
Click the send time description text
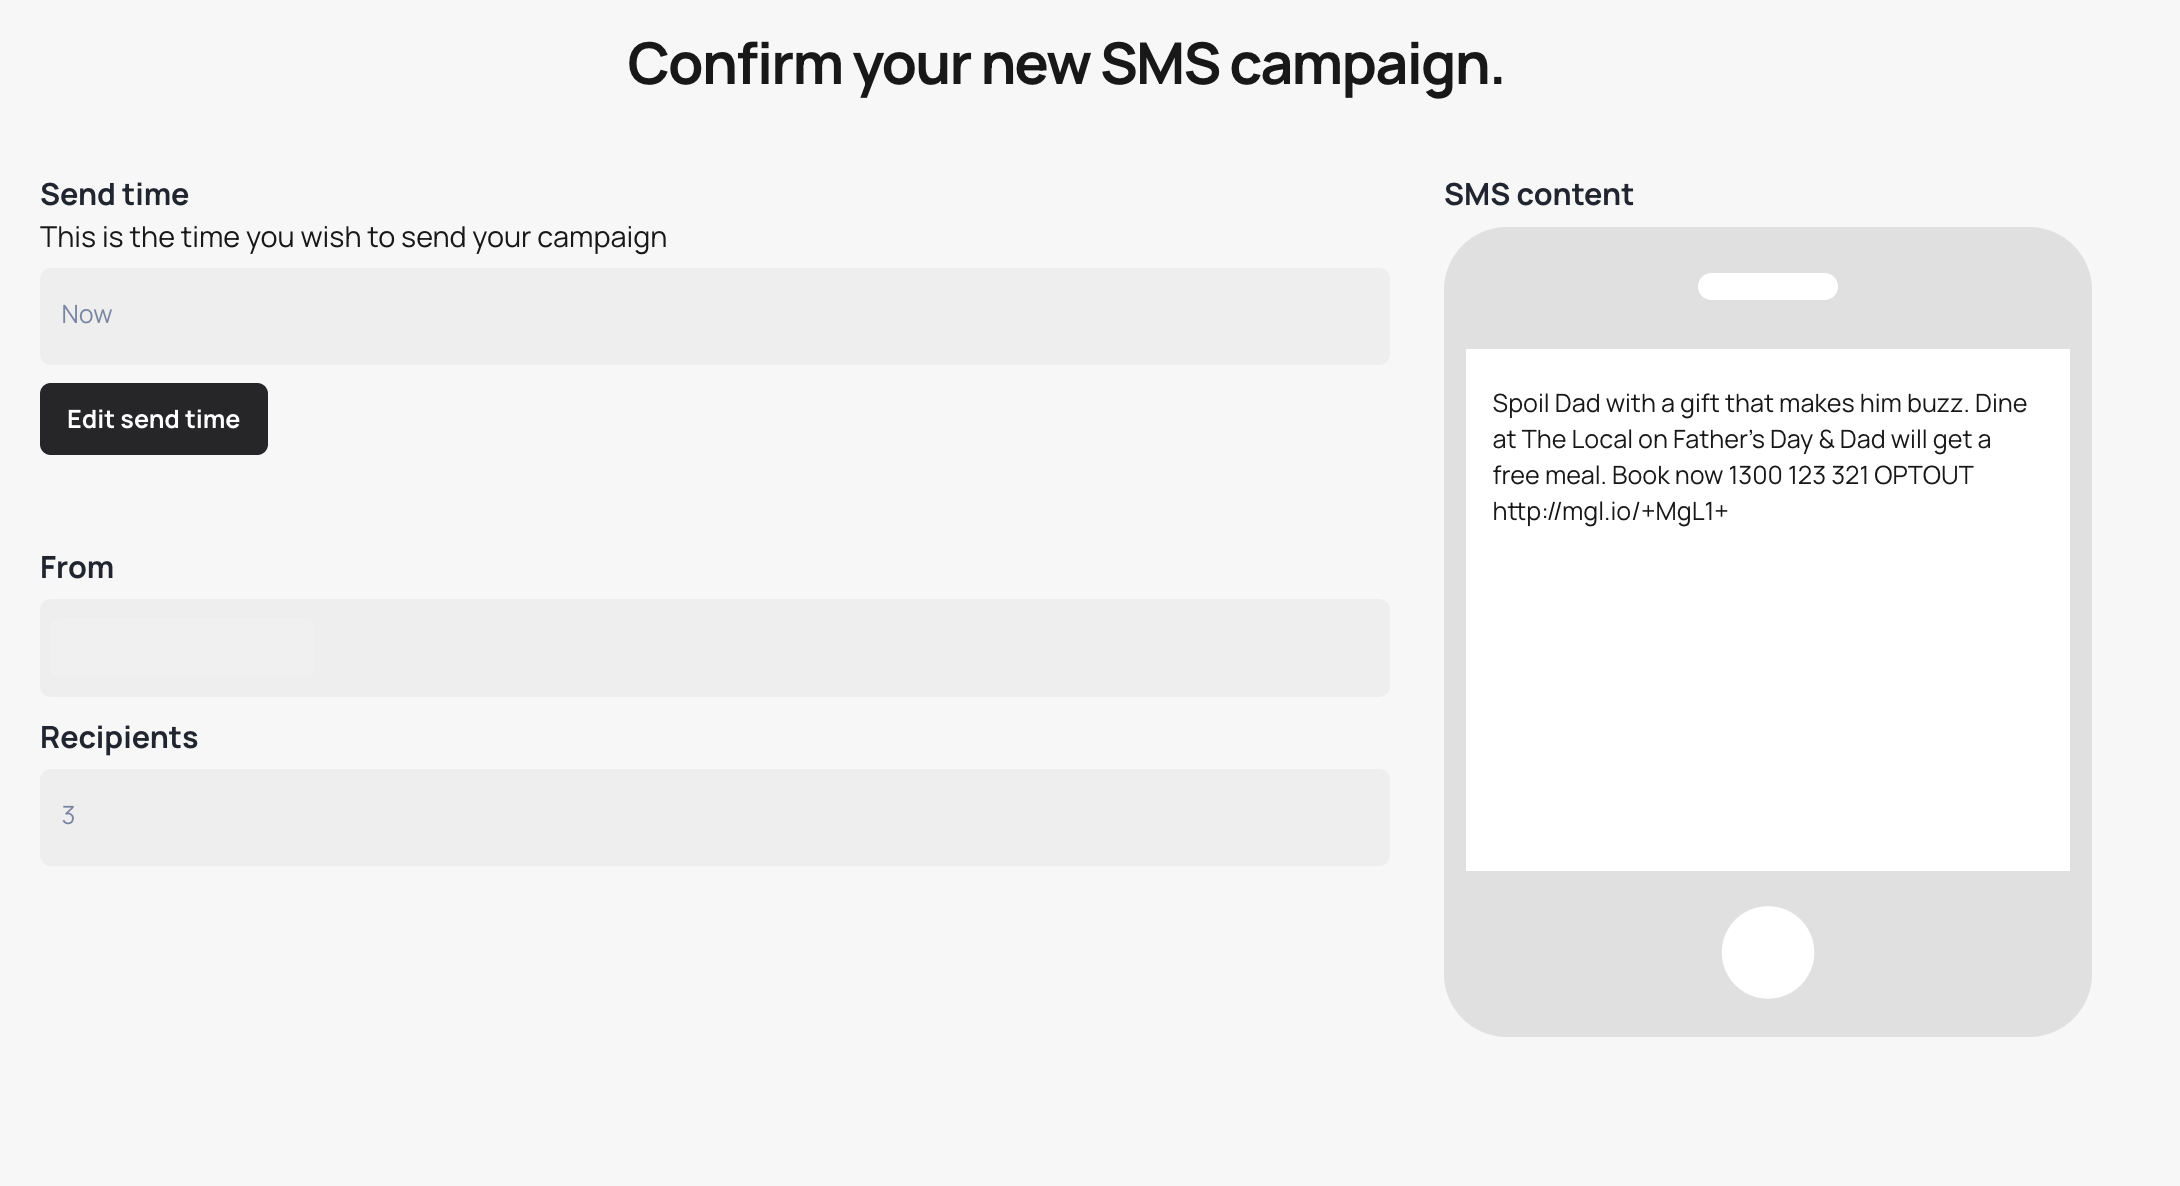[353, 237]
